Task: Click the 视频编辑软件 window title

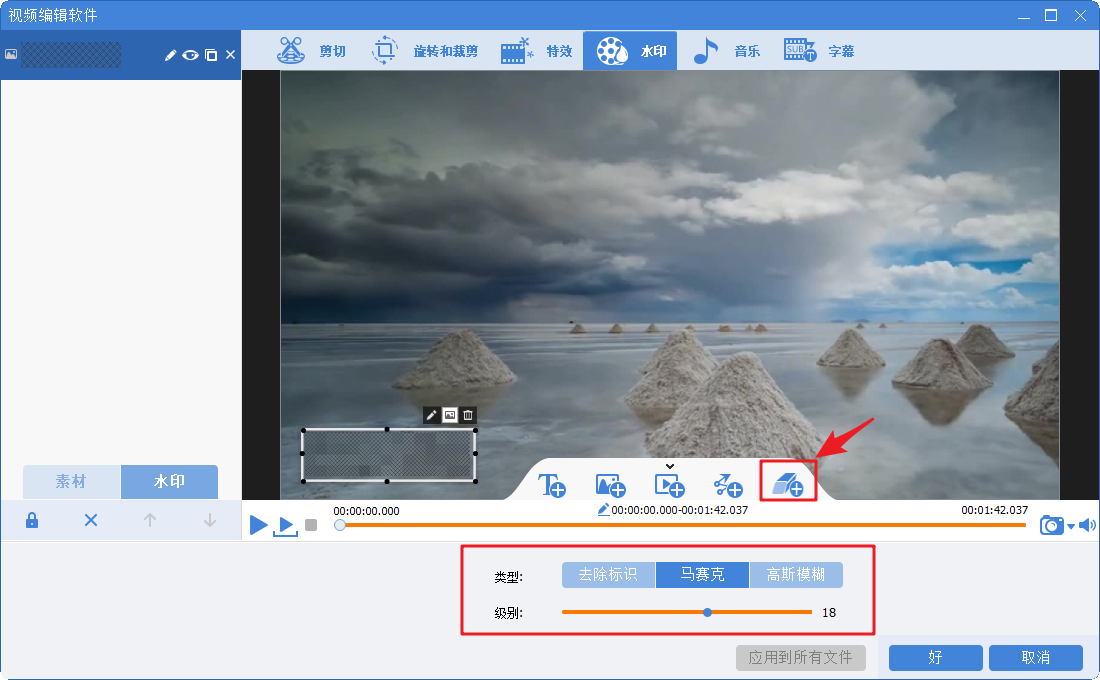Action: tap(53, 15)
